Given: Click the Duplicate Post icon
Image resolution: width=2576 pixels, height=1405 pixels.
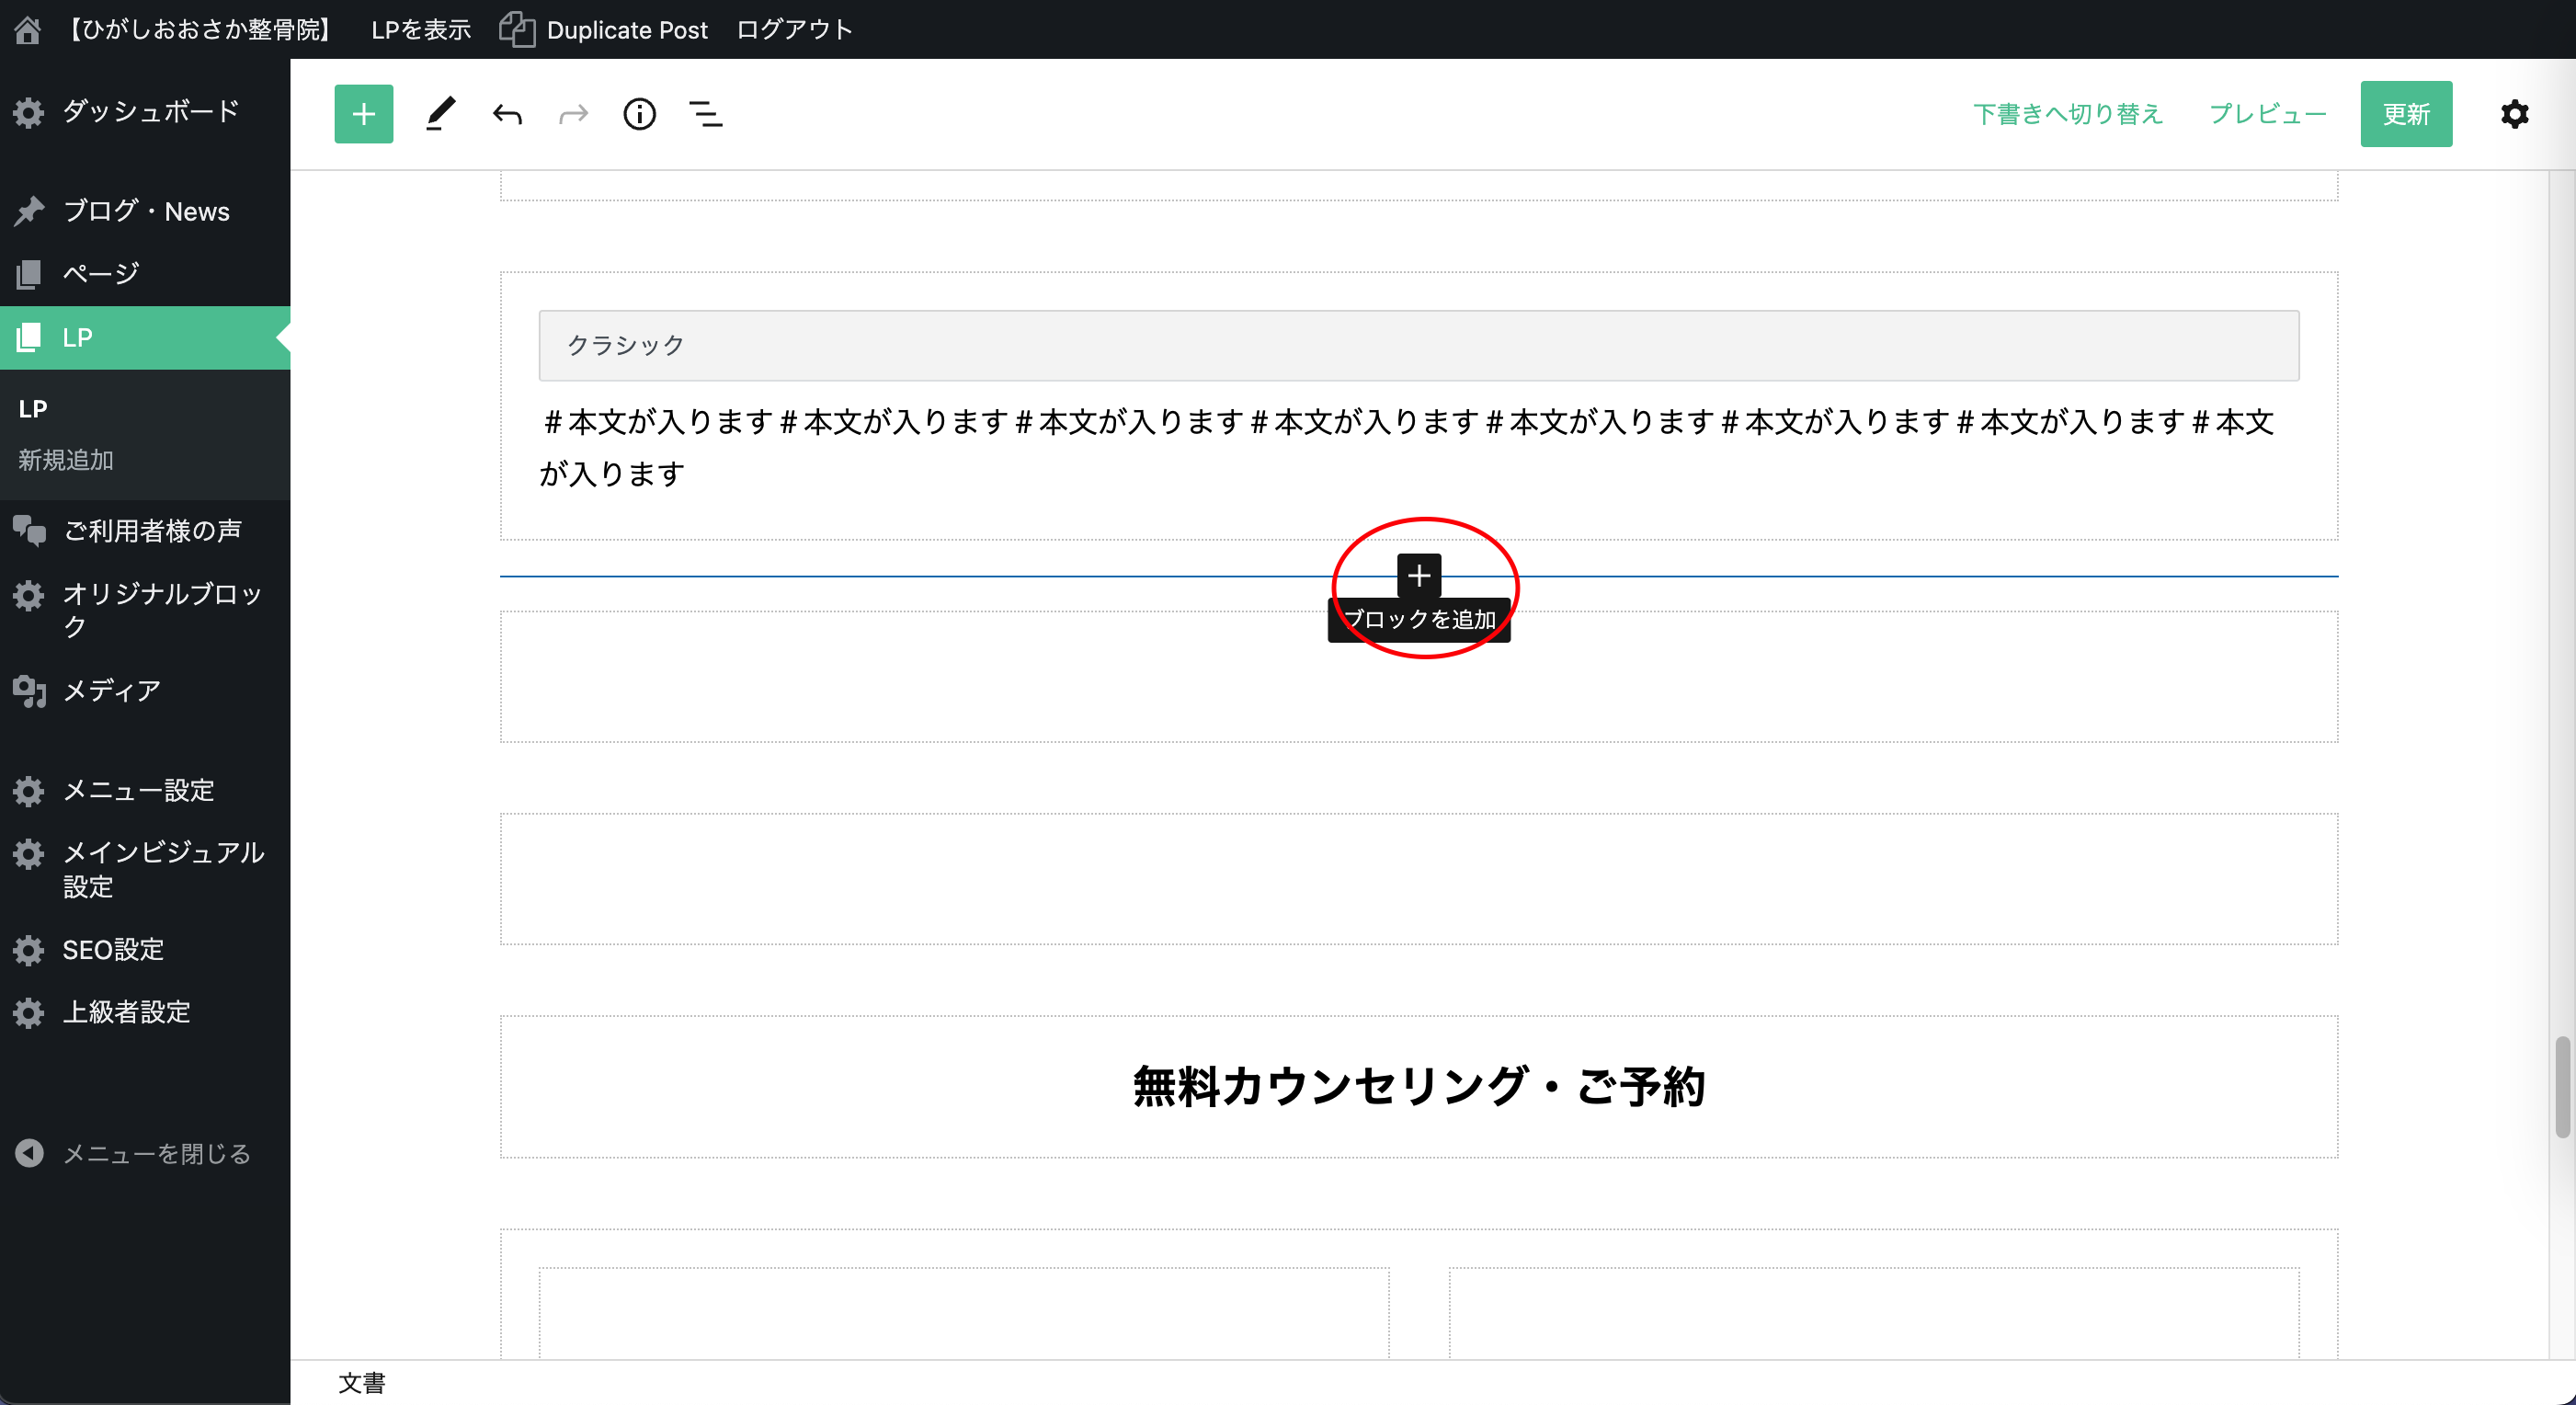Looking at the screenshot, I should coord(517,30).
